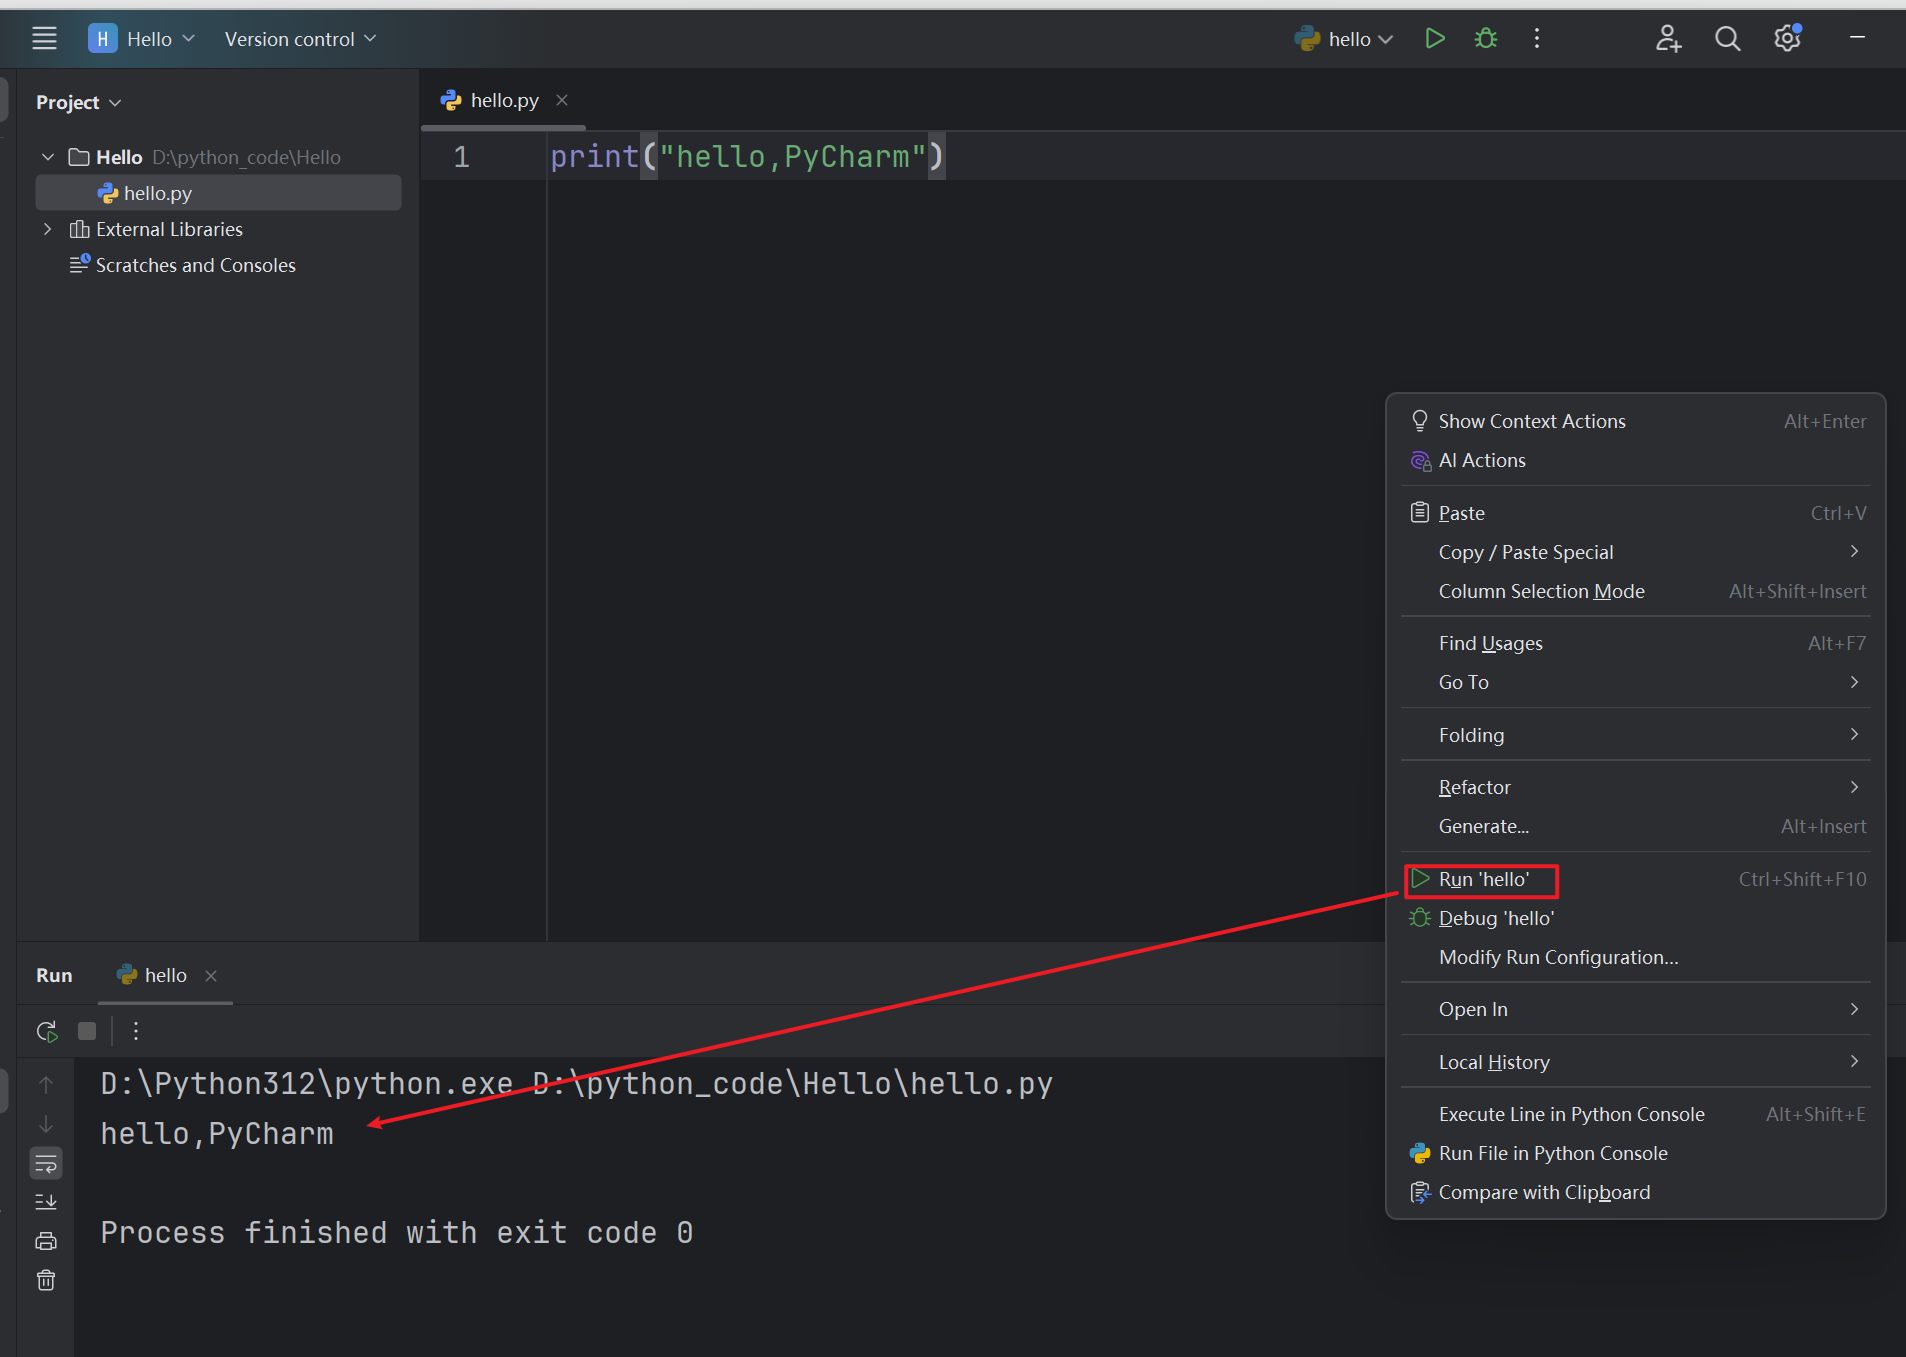Click the Run tool window title
This screenshot has height=1357, width=1906.
(x=54, y=975)
